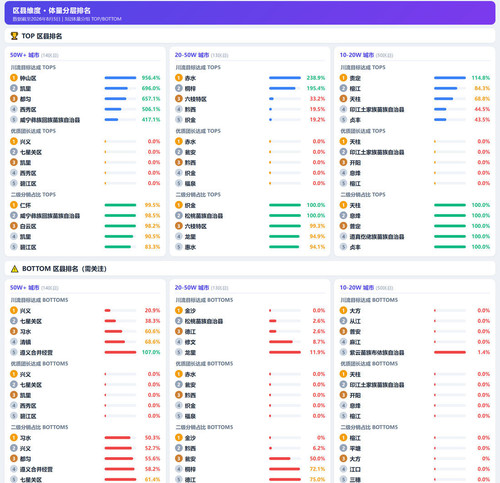500x483 pixels.
Task: Click the 6.2% value
Action: click(x=319, y=448)
